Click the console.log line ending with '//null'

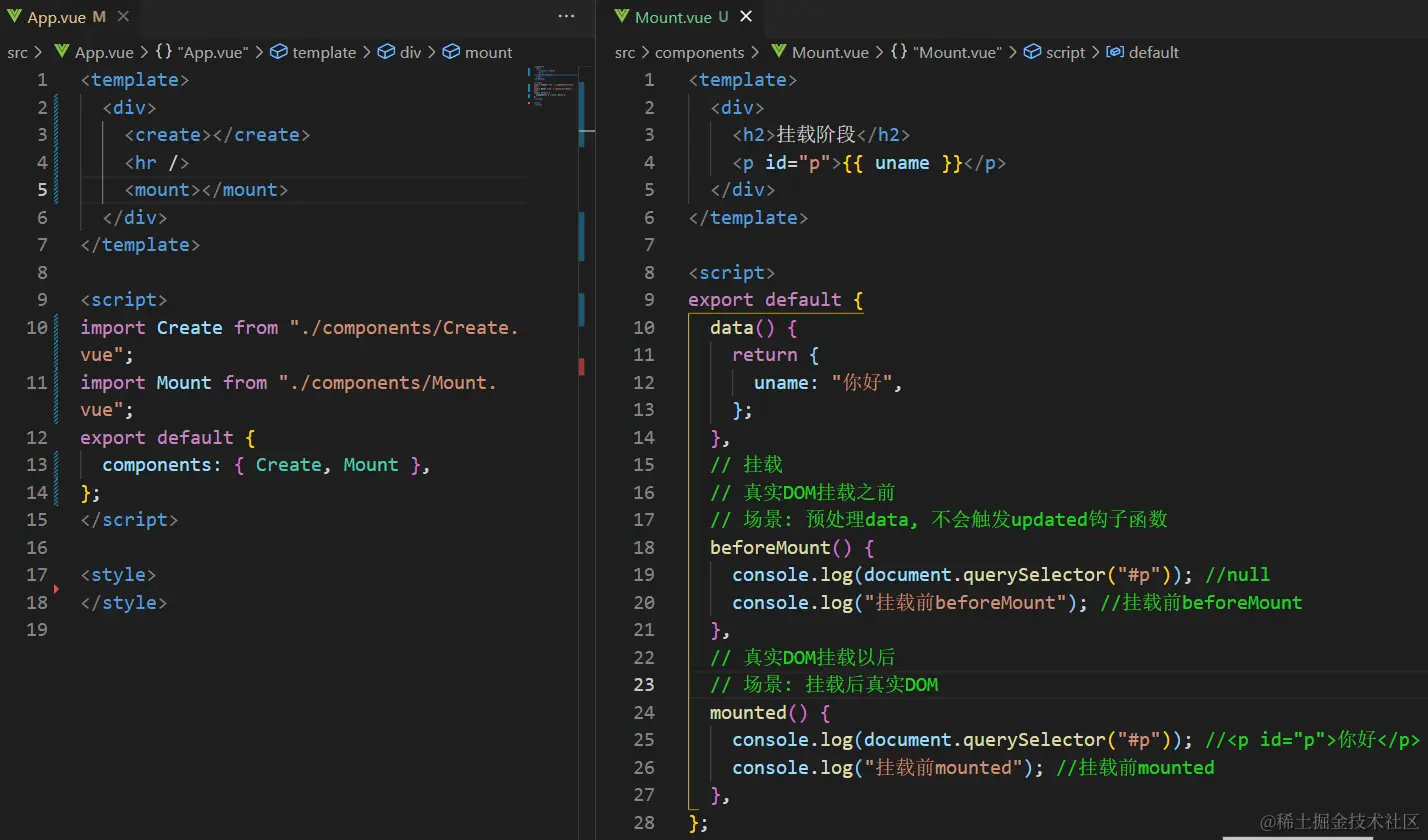point(1001,575)
